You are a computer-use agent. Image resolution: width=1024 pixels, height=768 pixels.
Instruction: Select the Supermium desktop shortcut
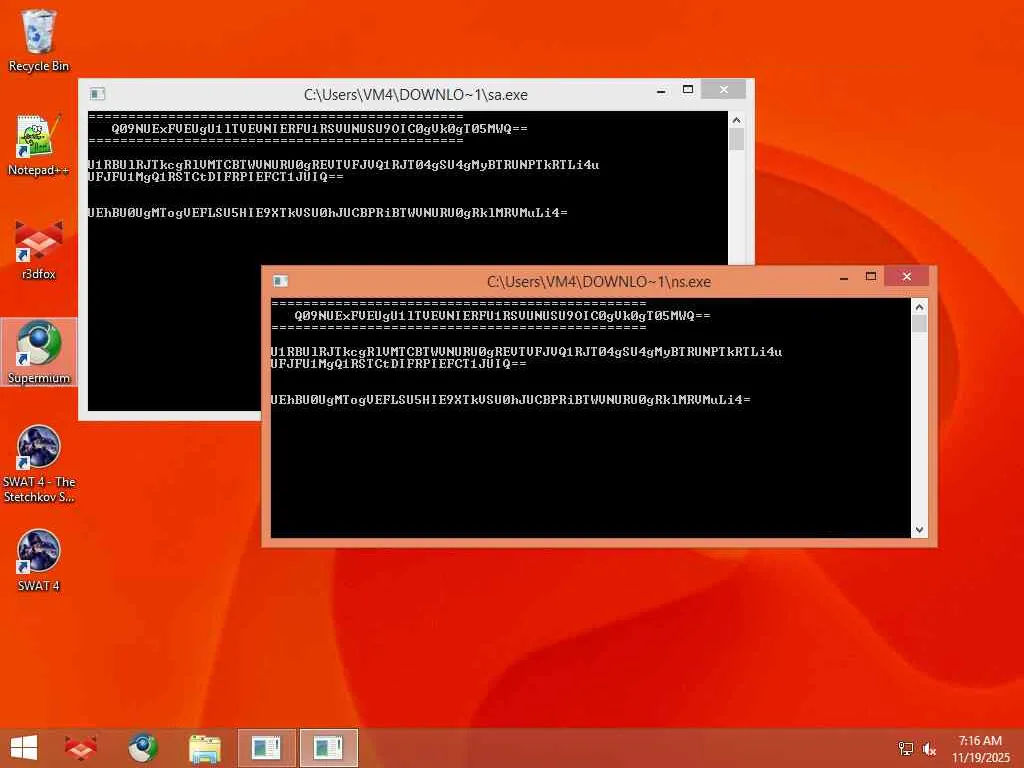[x=39, y=353]
